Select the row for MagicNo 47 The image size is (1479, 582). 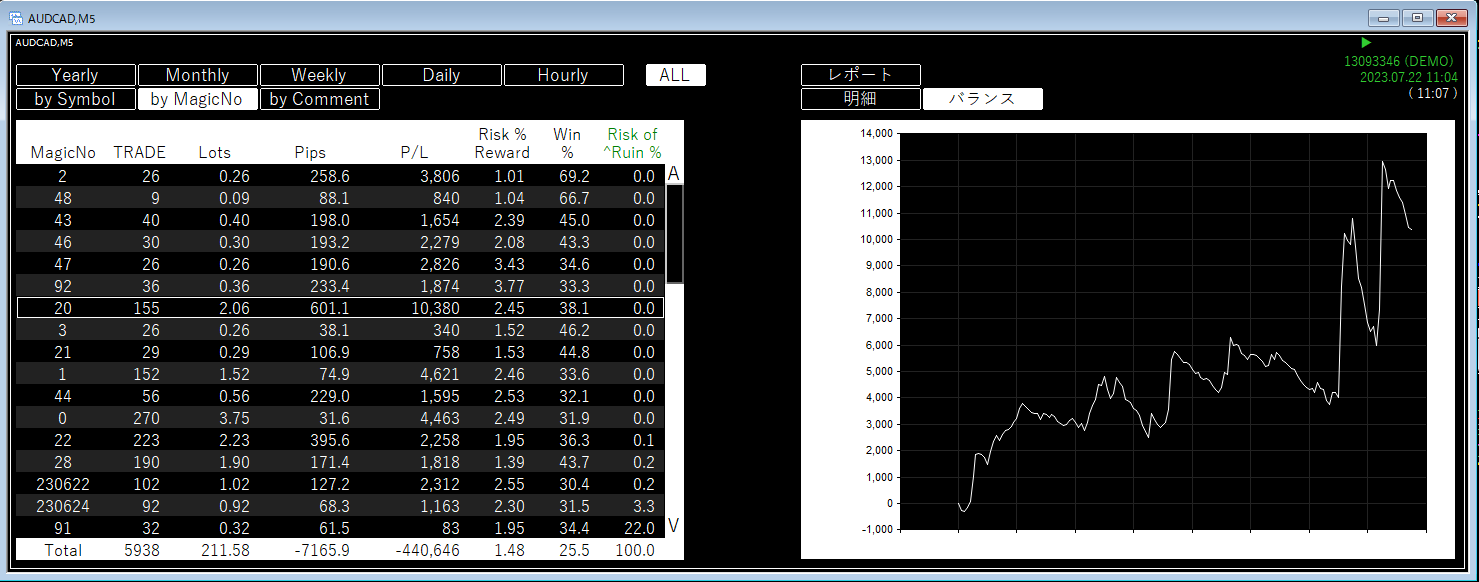340,264
